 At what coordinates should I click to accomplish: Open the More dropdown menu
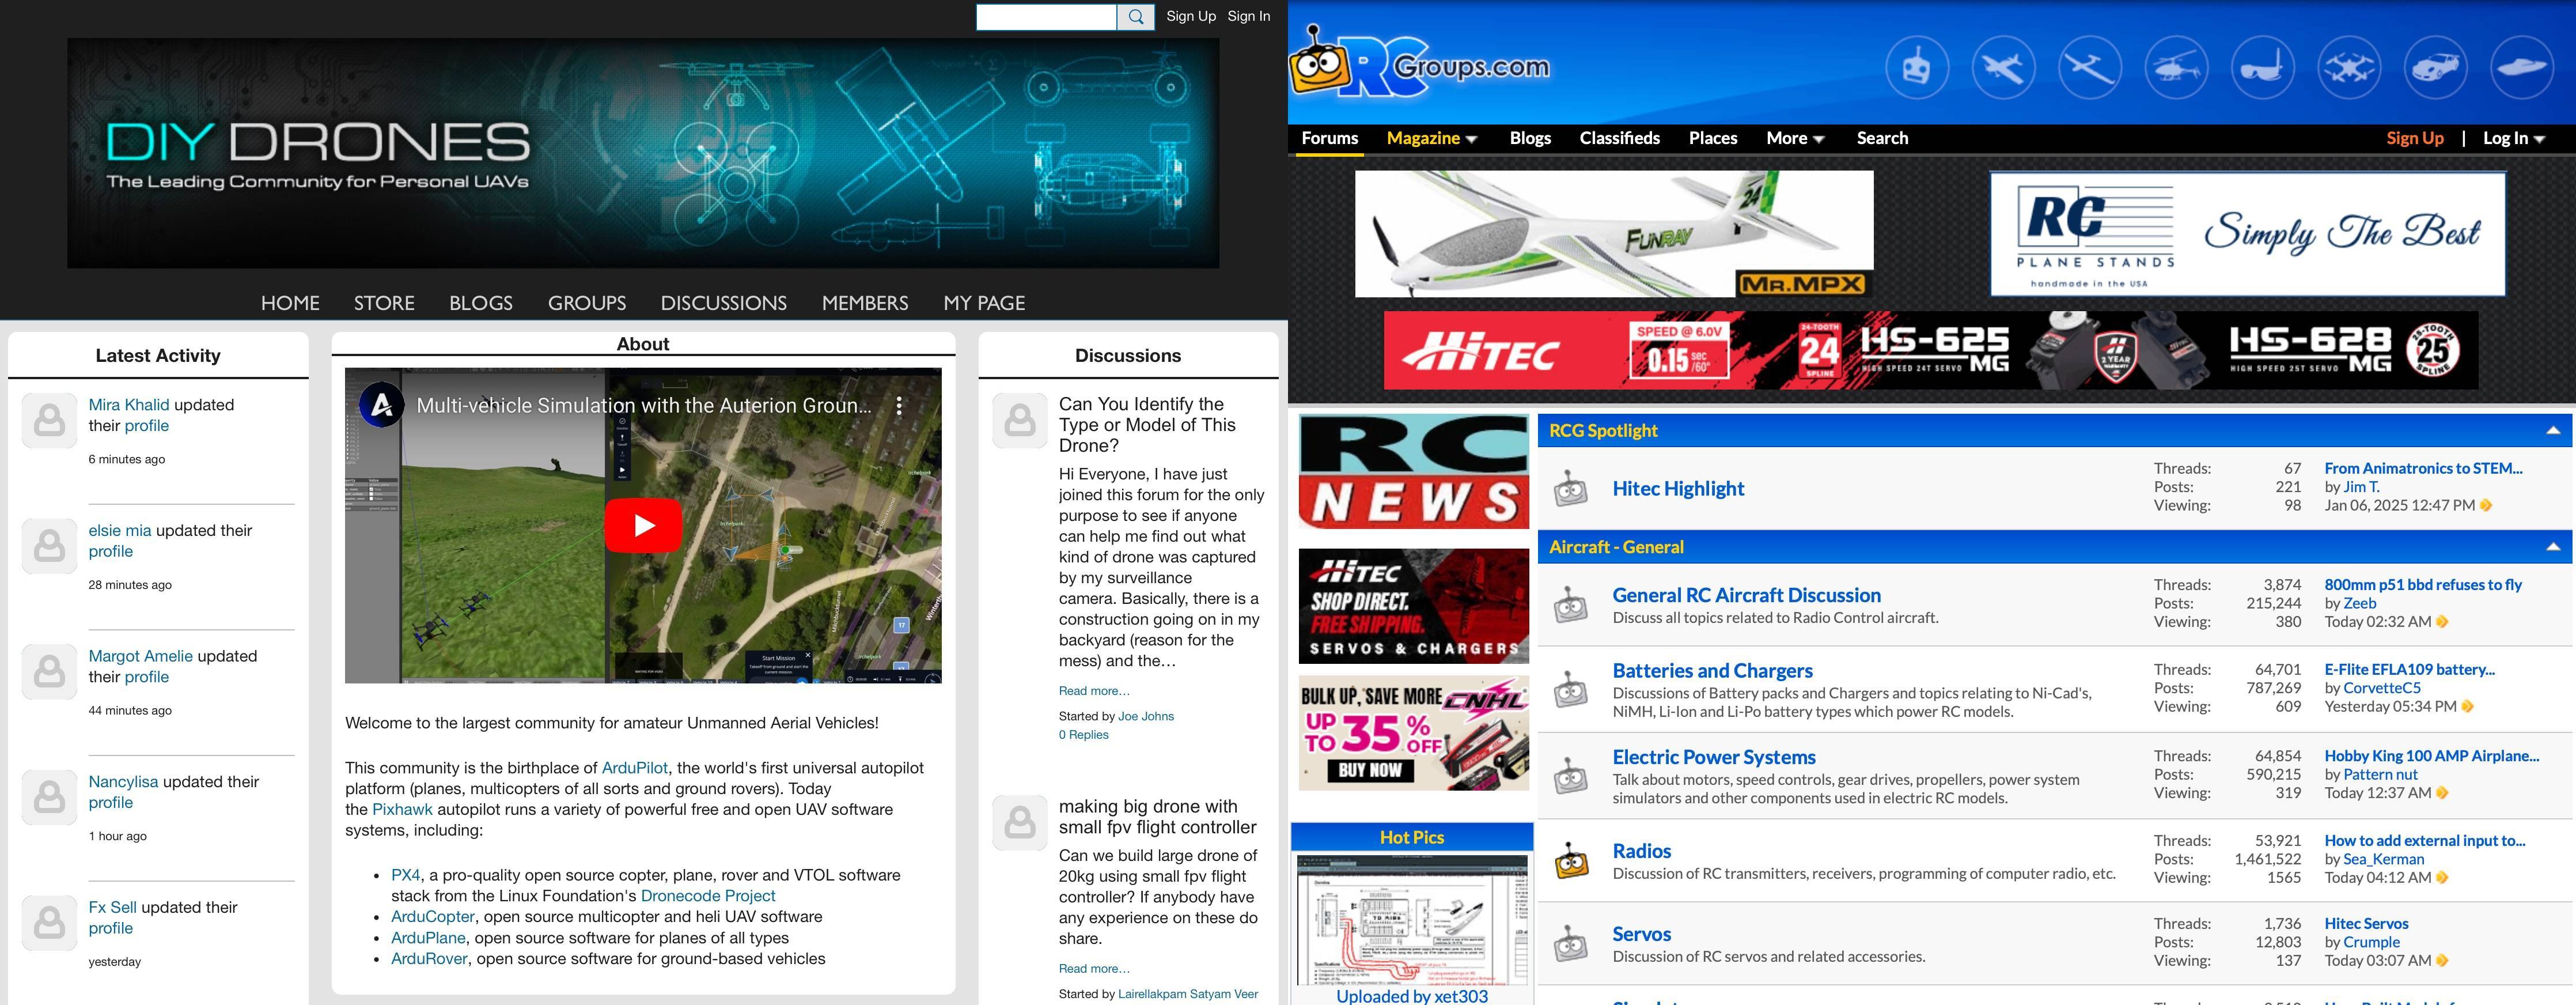pyautogui.click(x=1795, y=138)
